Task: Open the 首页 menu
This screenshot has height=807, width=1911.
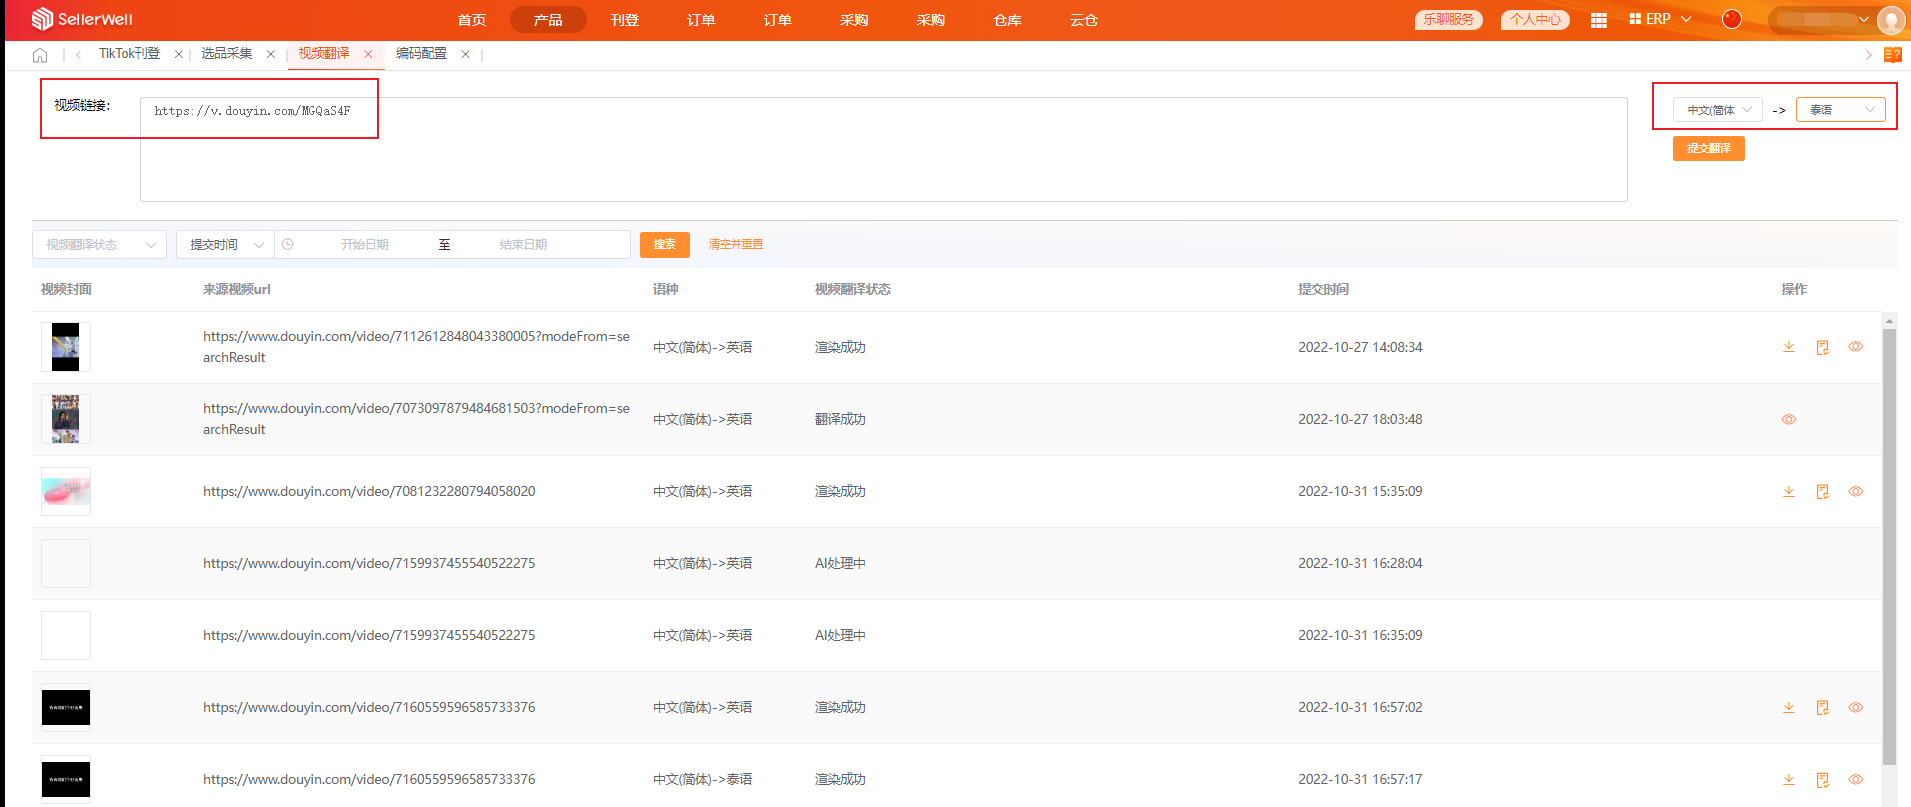Action: coord(472,20)
